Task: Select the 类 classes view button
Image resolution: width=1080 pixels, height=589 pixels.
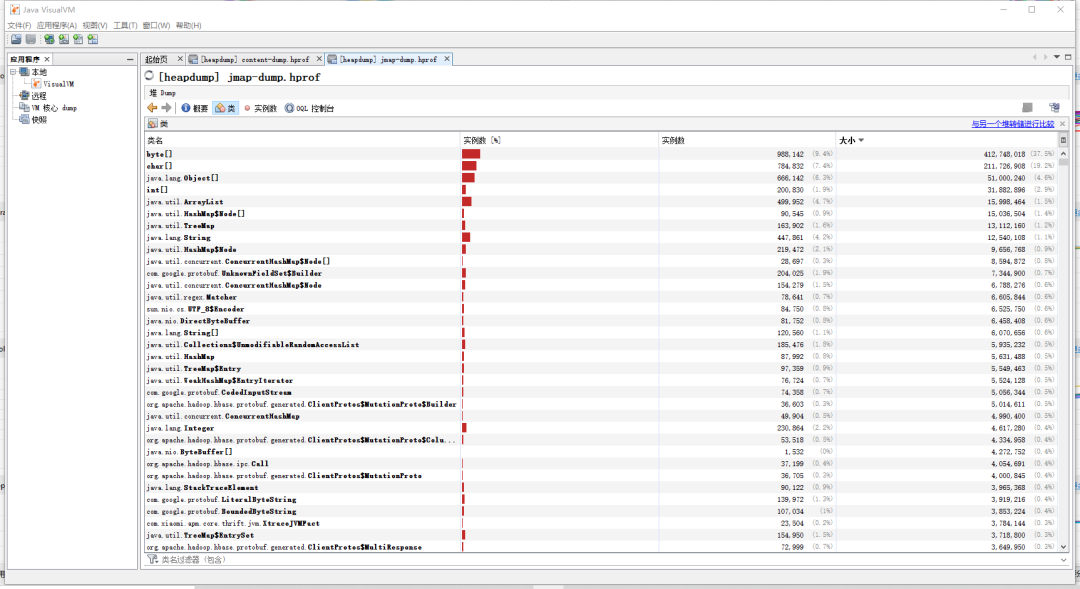Action: point(225,108)
